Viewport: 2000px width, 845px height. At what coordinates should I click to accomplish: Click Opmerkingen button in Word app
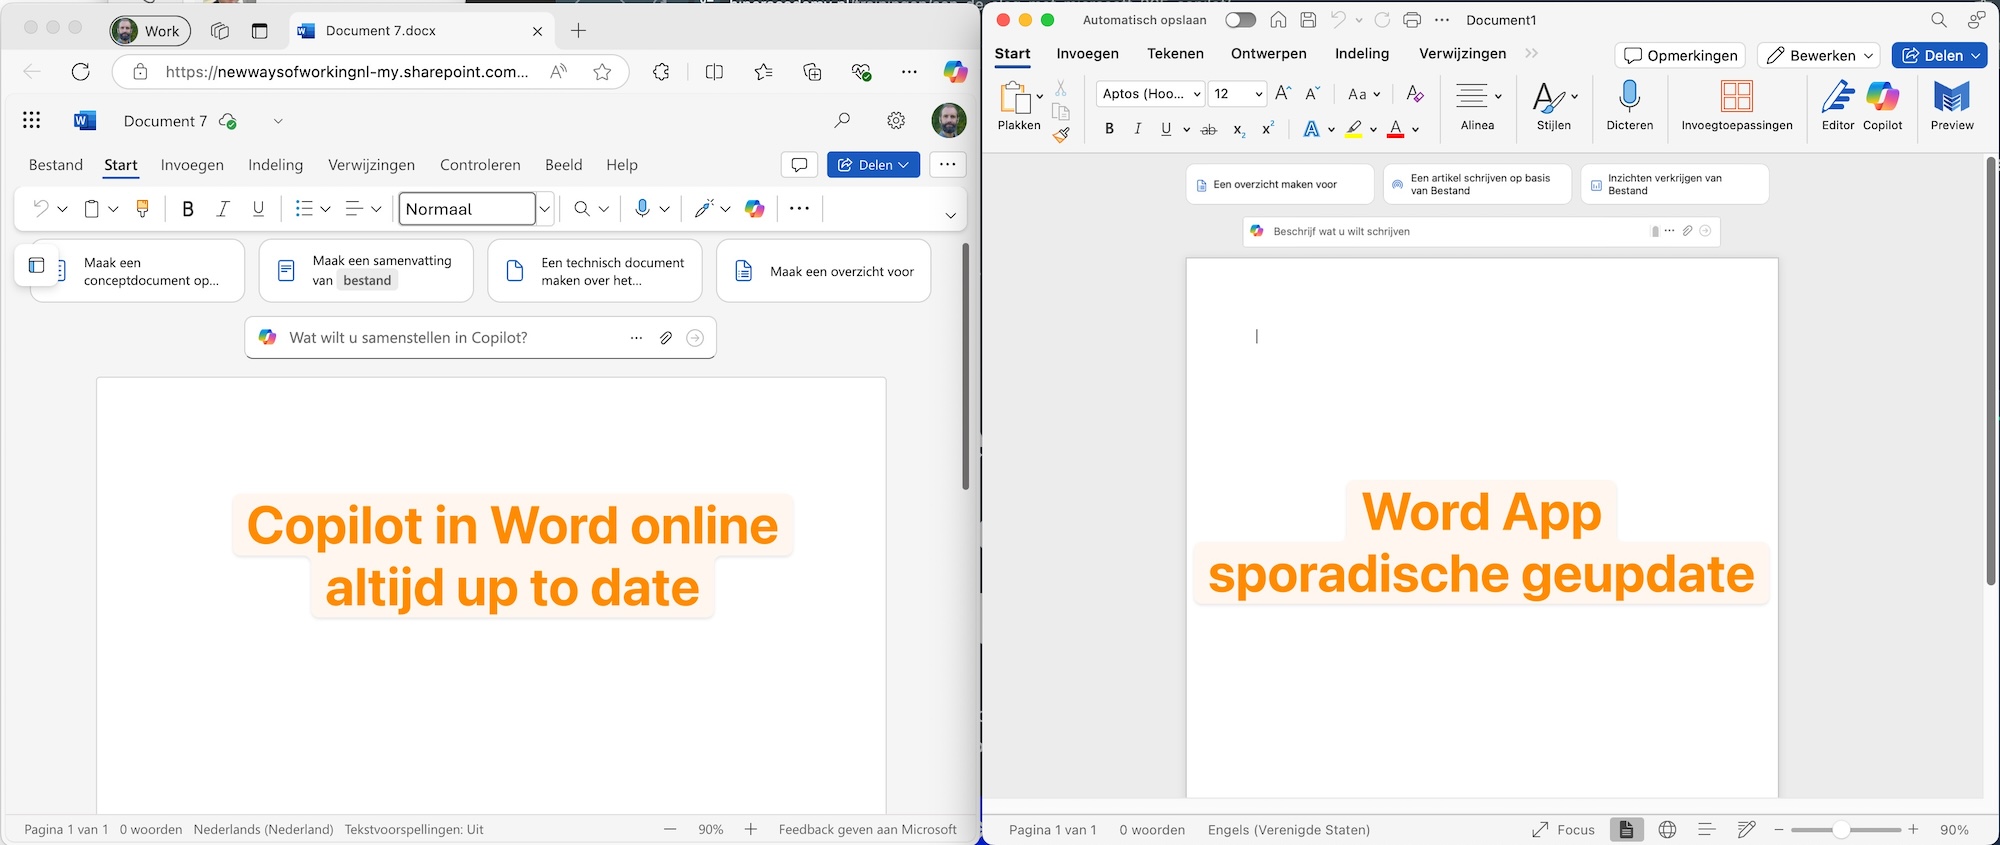click(x=1680, y=55)
